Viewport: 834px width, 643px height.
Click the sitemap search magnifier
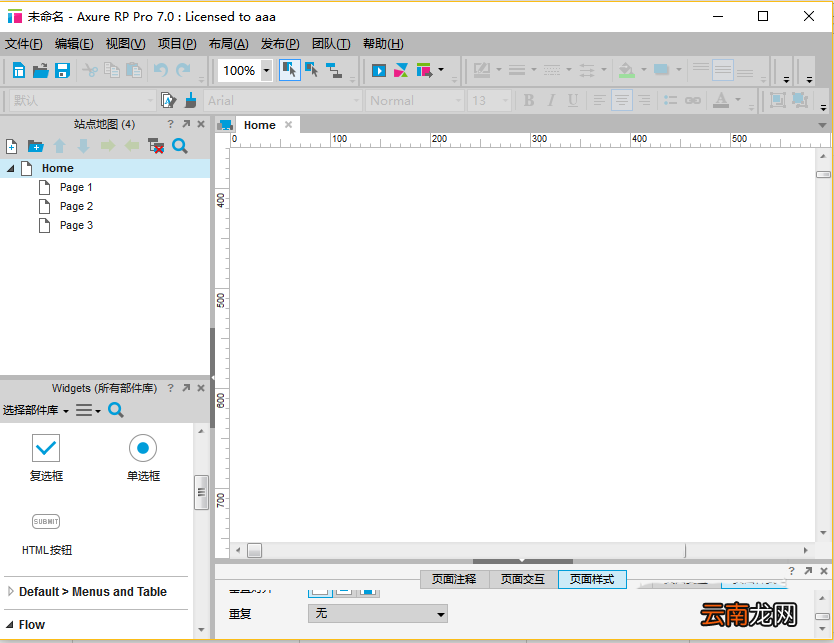coord(180,146)
